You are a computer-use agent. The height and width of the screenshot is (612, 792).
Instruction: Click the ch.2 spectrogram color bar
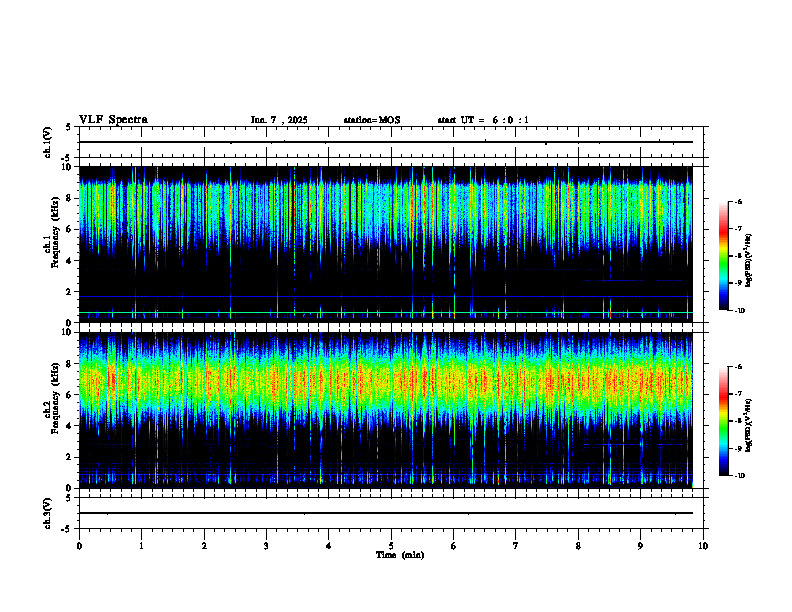point(723,421)
